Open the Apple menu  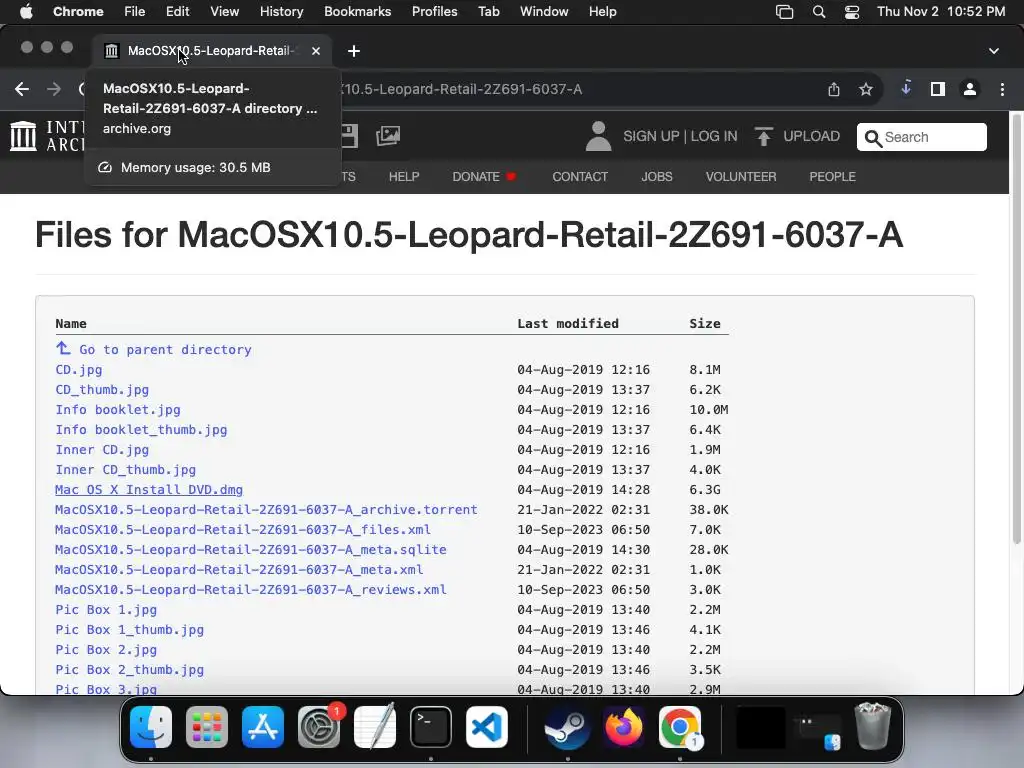tap(26, 12)
